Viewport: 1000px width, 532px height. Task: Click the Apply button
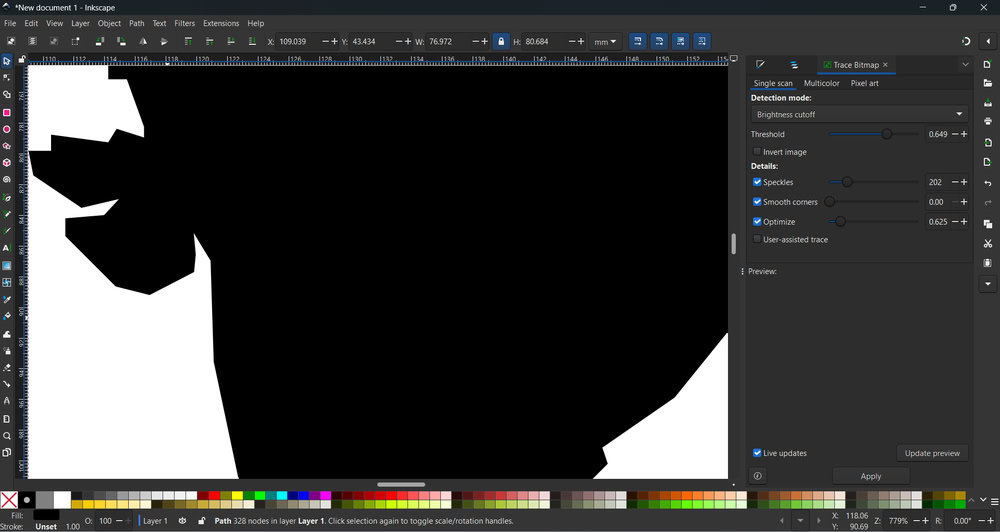pos(871,476)
